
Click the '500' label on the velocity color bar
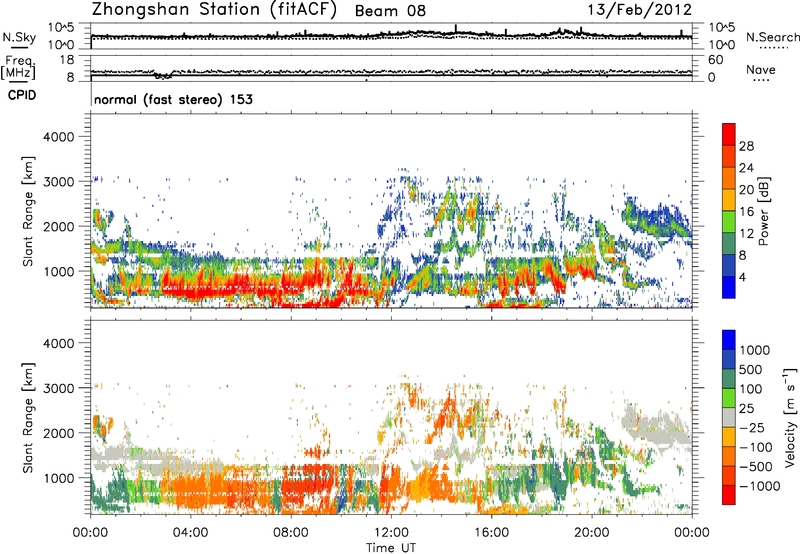click(751, 370)
